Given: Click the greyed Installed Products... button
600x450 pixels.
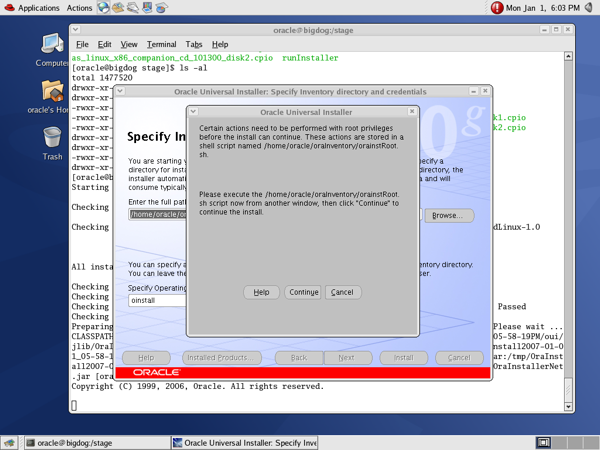Looking at the screenshot, I should [222, 358].
